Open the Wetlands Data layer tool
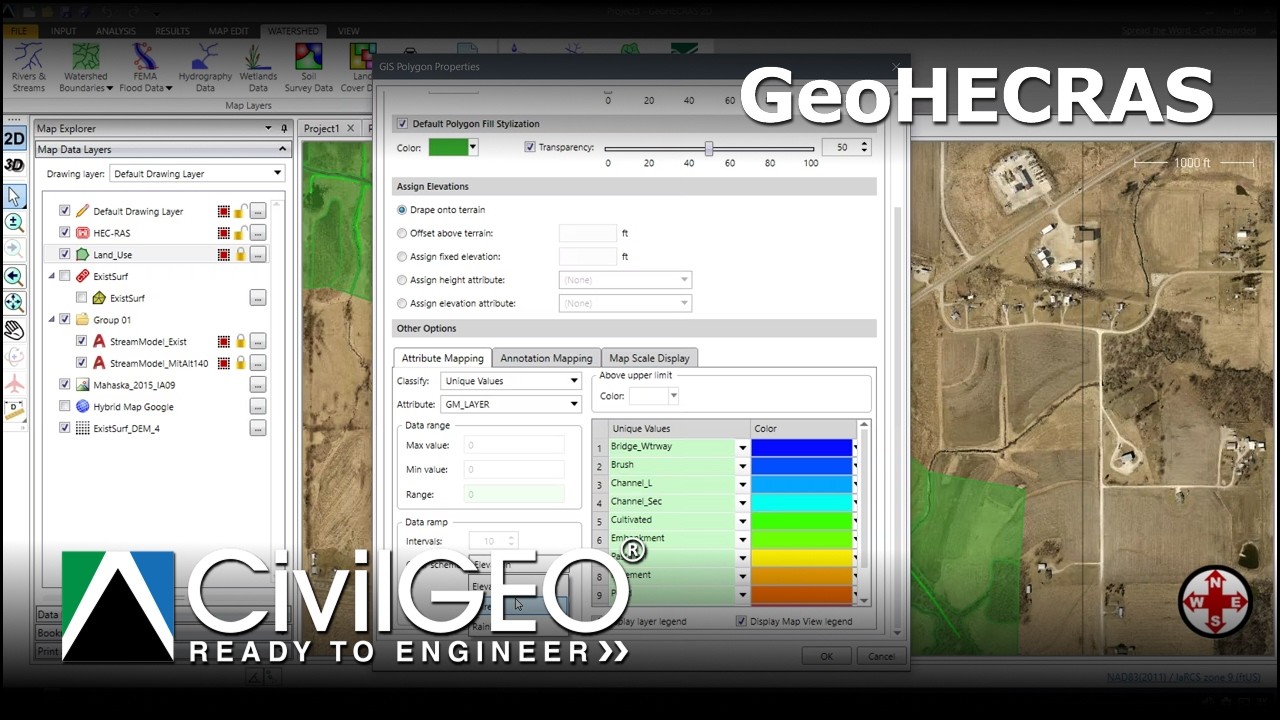This screenshot has height=720, width=1280. pos(258,68)
